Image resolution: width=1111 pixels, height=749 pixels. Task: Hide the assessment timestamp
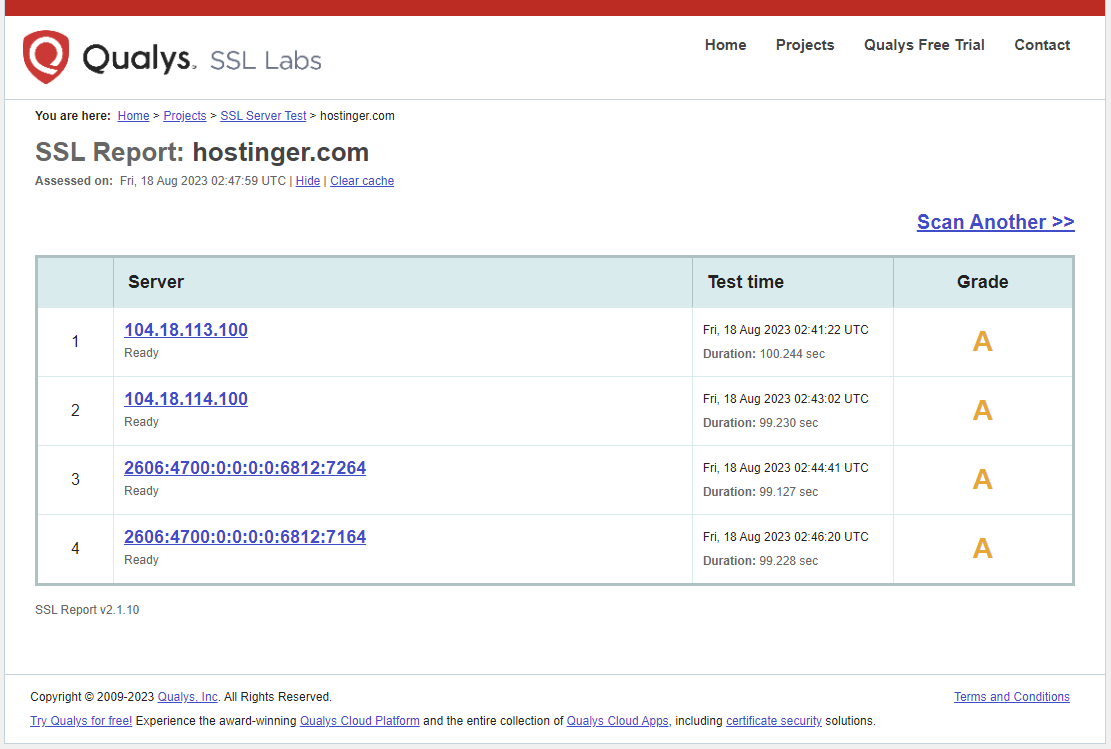[x=307, y=180]
